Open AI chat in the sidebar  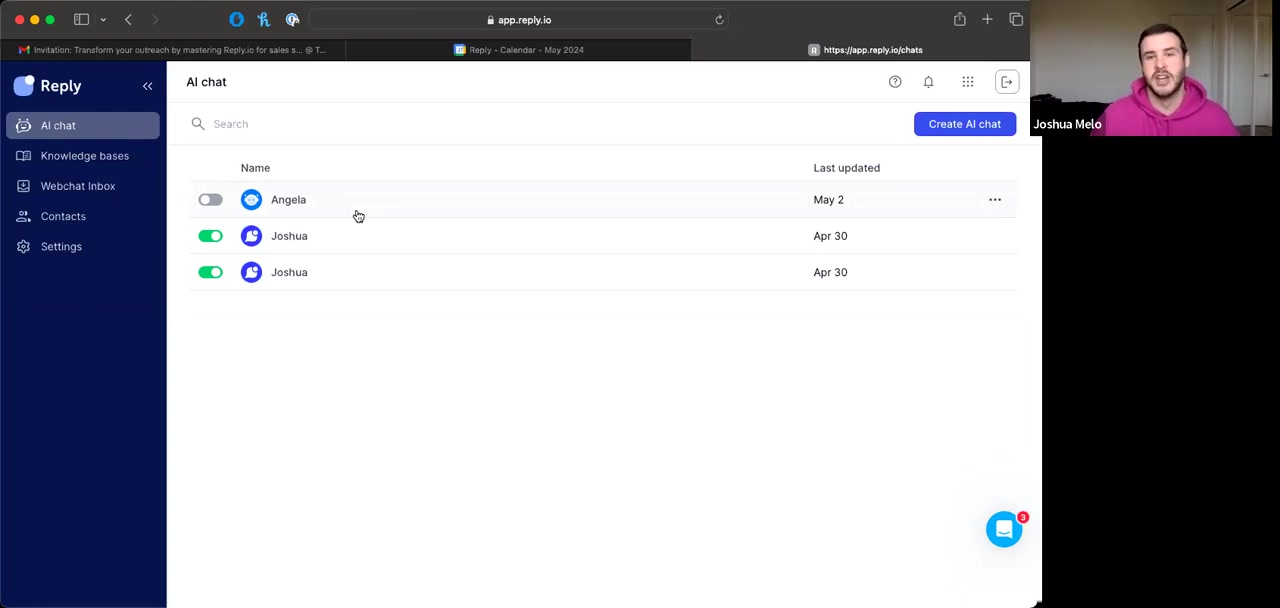point(83,125)
